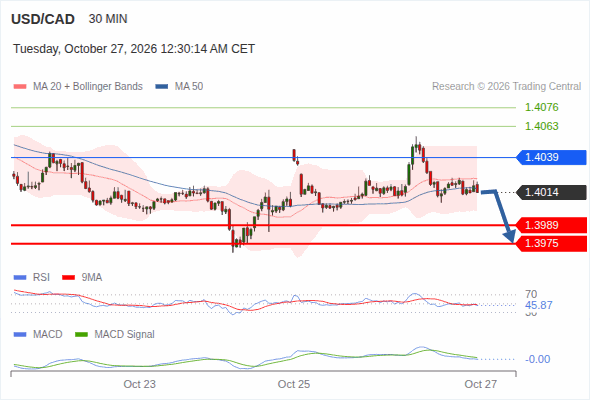590x400 pixels.
Task: Click the 1.4076 resistance level label
Action: 541,107
